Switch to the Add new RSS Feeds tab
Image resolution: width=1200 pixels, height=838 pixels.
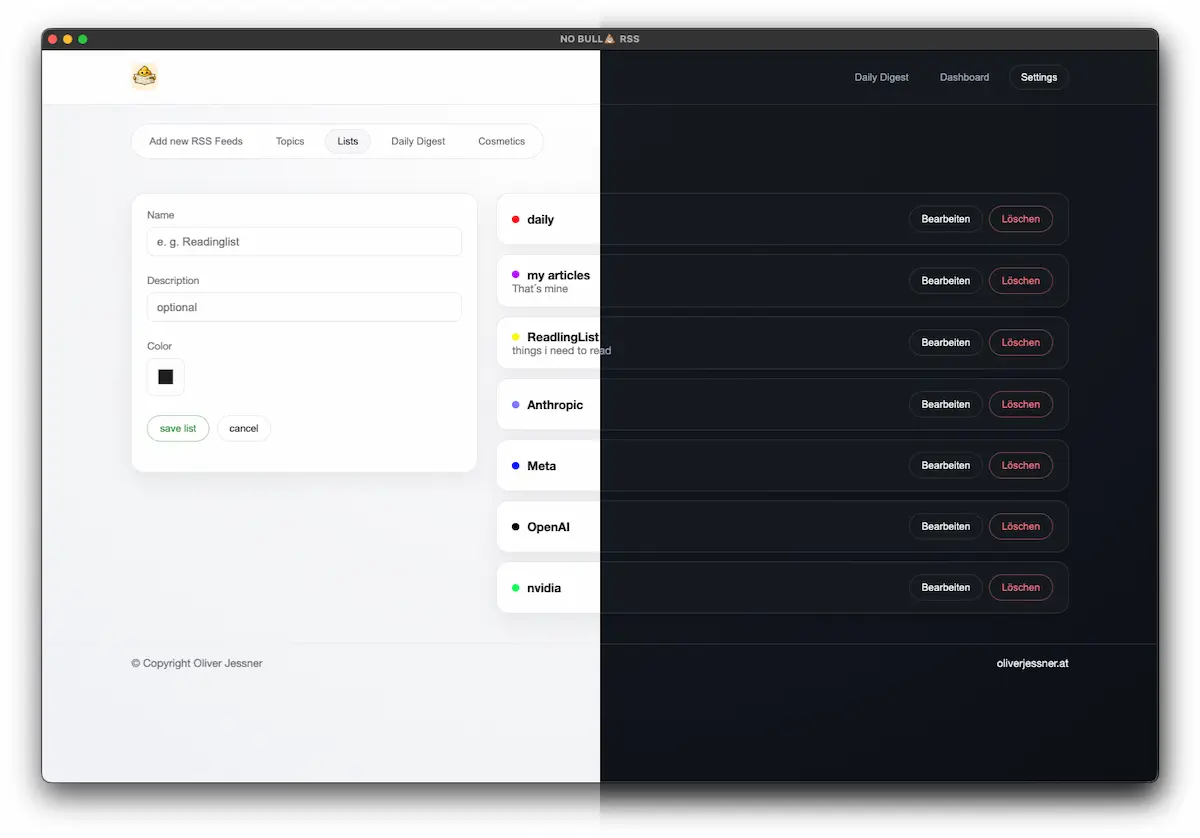[x=195, y=141]
